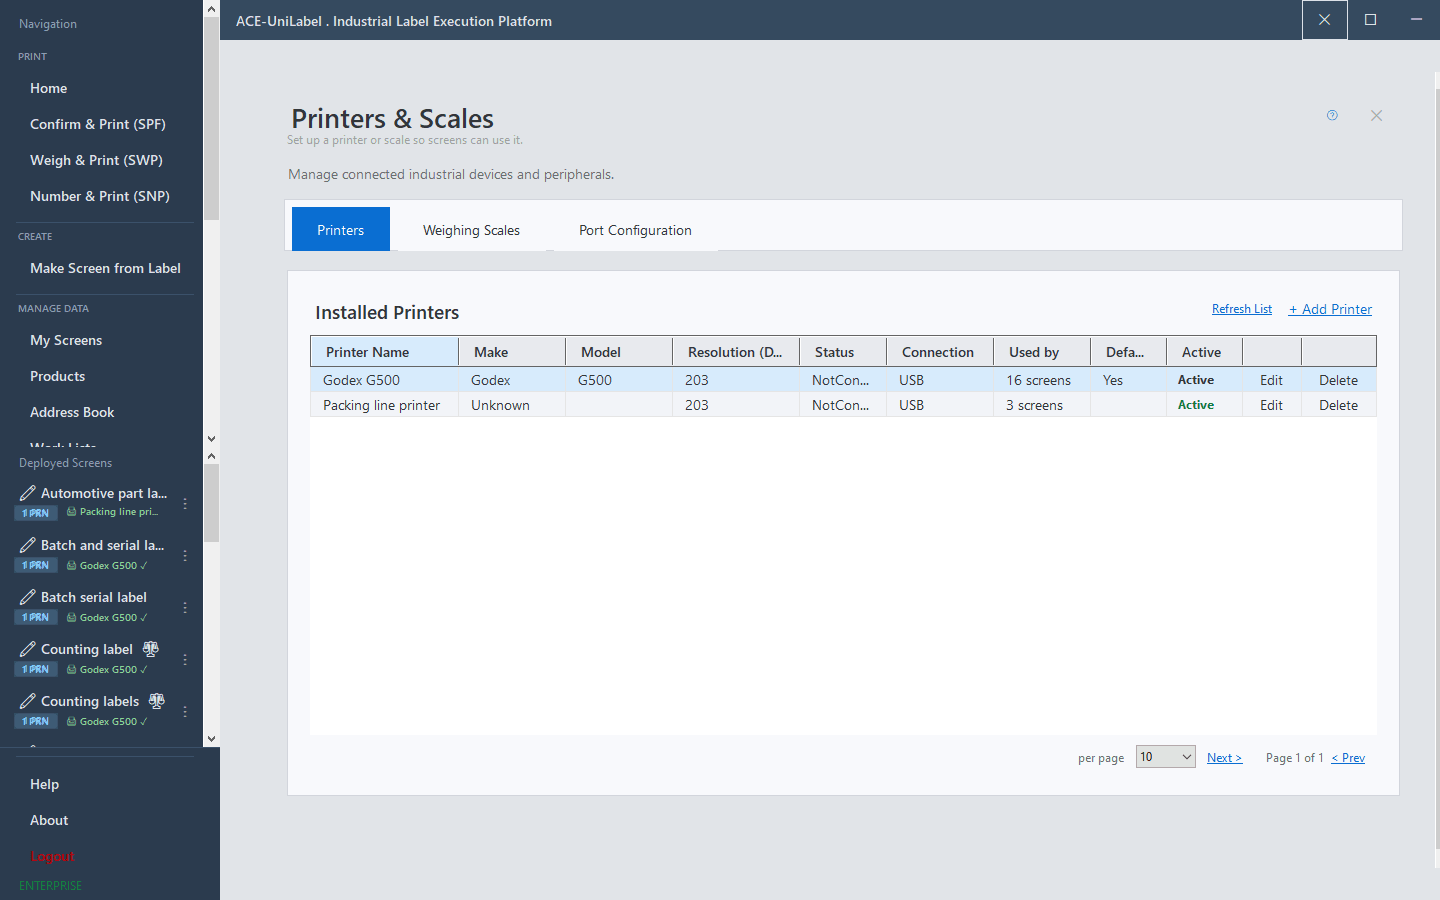This screenshot has height=900, width=1440.
Task: Go to Home in navigation
Action: point(49,88)
